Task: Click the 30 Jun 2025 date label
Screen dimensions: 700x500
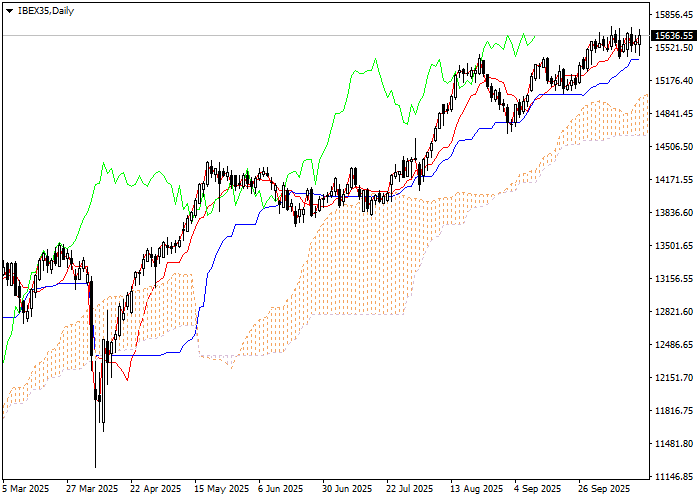Action: (345, 489)
